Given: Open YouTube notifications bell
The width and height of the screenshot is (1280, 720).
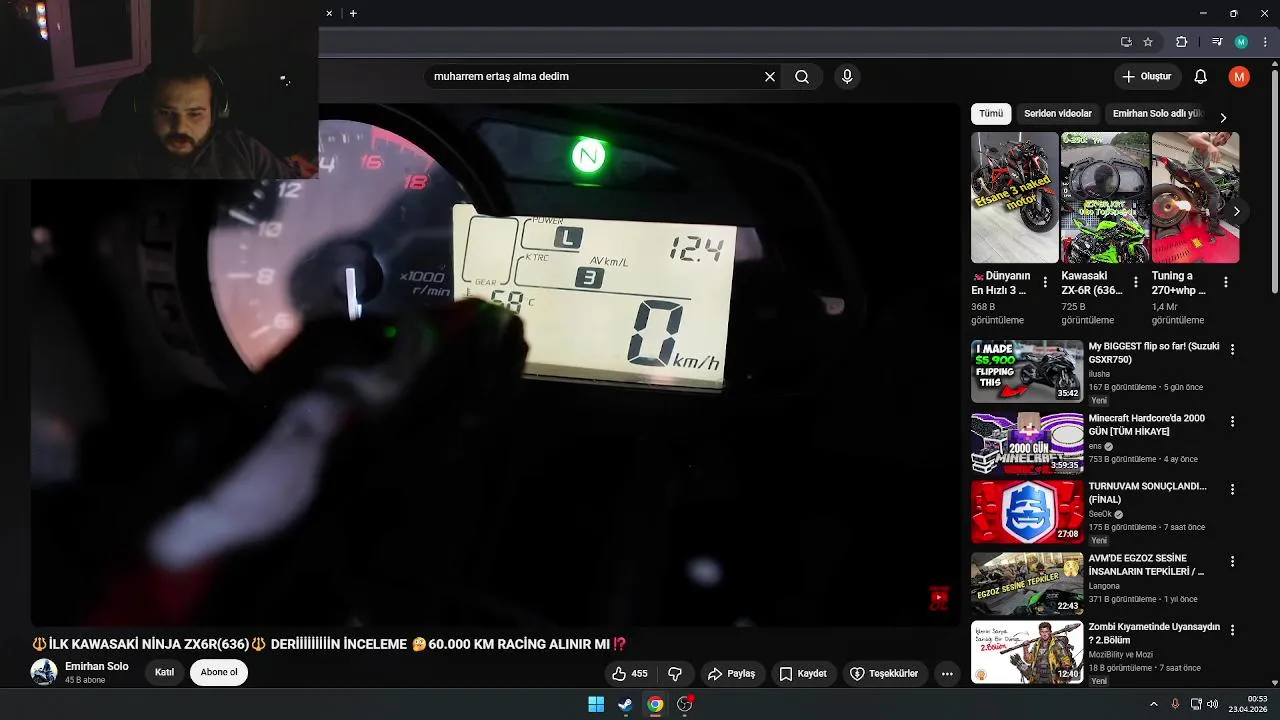Looking at the screenshot, I should 1201,77.
